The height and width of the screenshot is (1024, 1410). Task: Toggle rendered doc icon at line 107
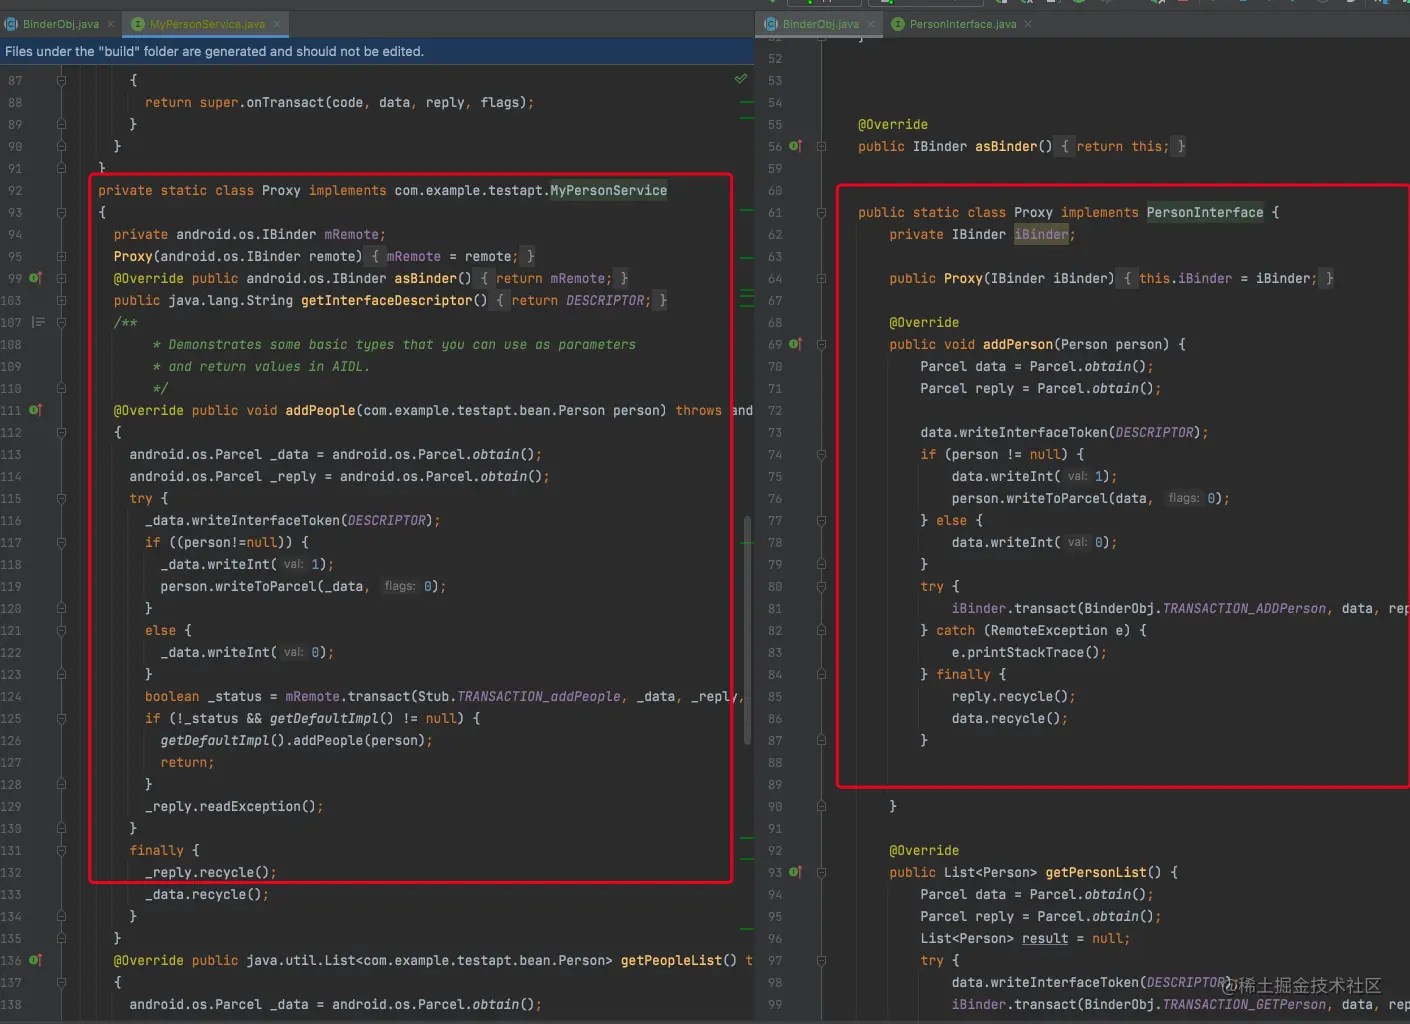[38, 322]
